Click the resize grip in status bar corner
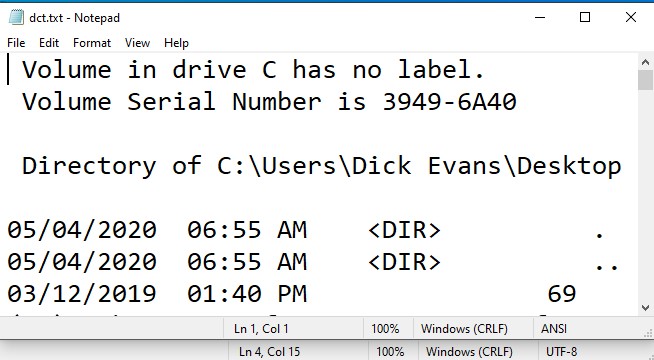 tap(648, 332)
